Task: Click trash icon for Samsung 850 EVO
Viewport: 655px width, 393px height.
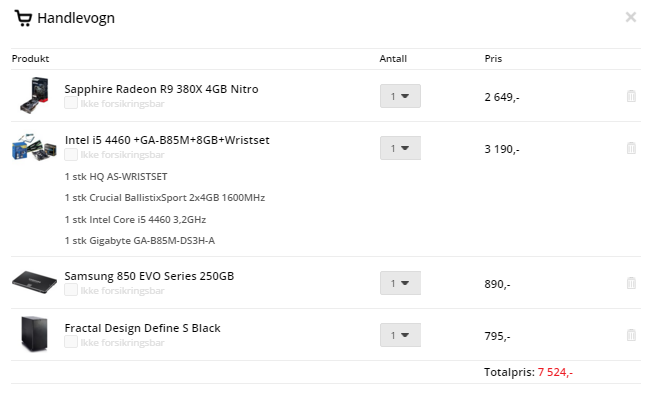Action: [631, 283]
